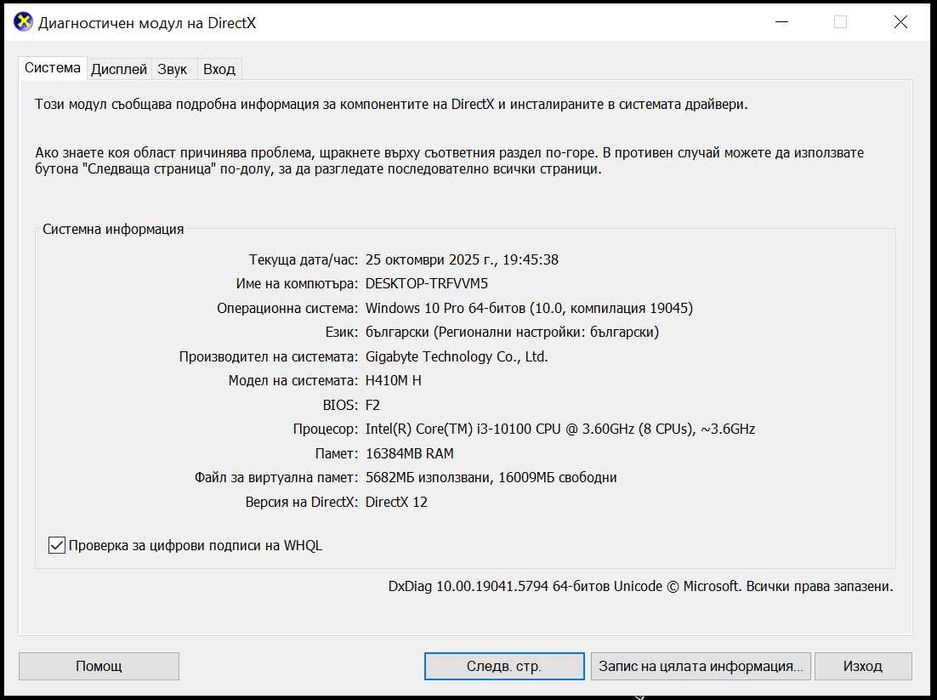Go to next page with Следв. стр.

point(504,666)
